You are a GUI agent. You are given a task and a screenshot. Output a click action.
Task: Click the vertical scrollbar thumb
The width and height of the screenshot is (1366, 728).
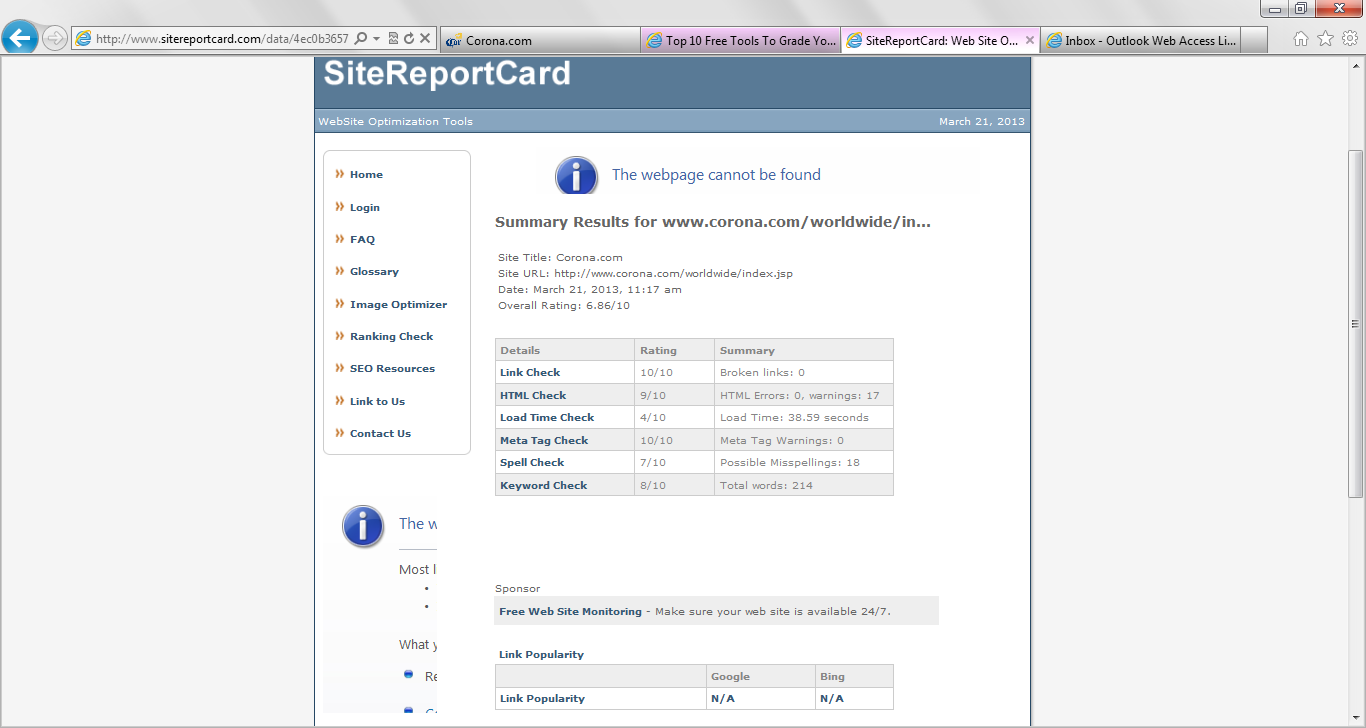[x=1356, y=323]
